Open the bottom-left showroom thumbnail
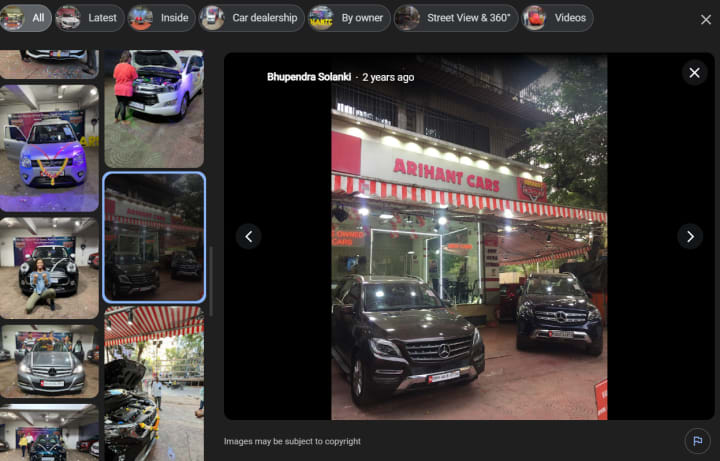 pyautogui.click(x=49, y=432)
